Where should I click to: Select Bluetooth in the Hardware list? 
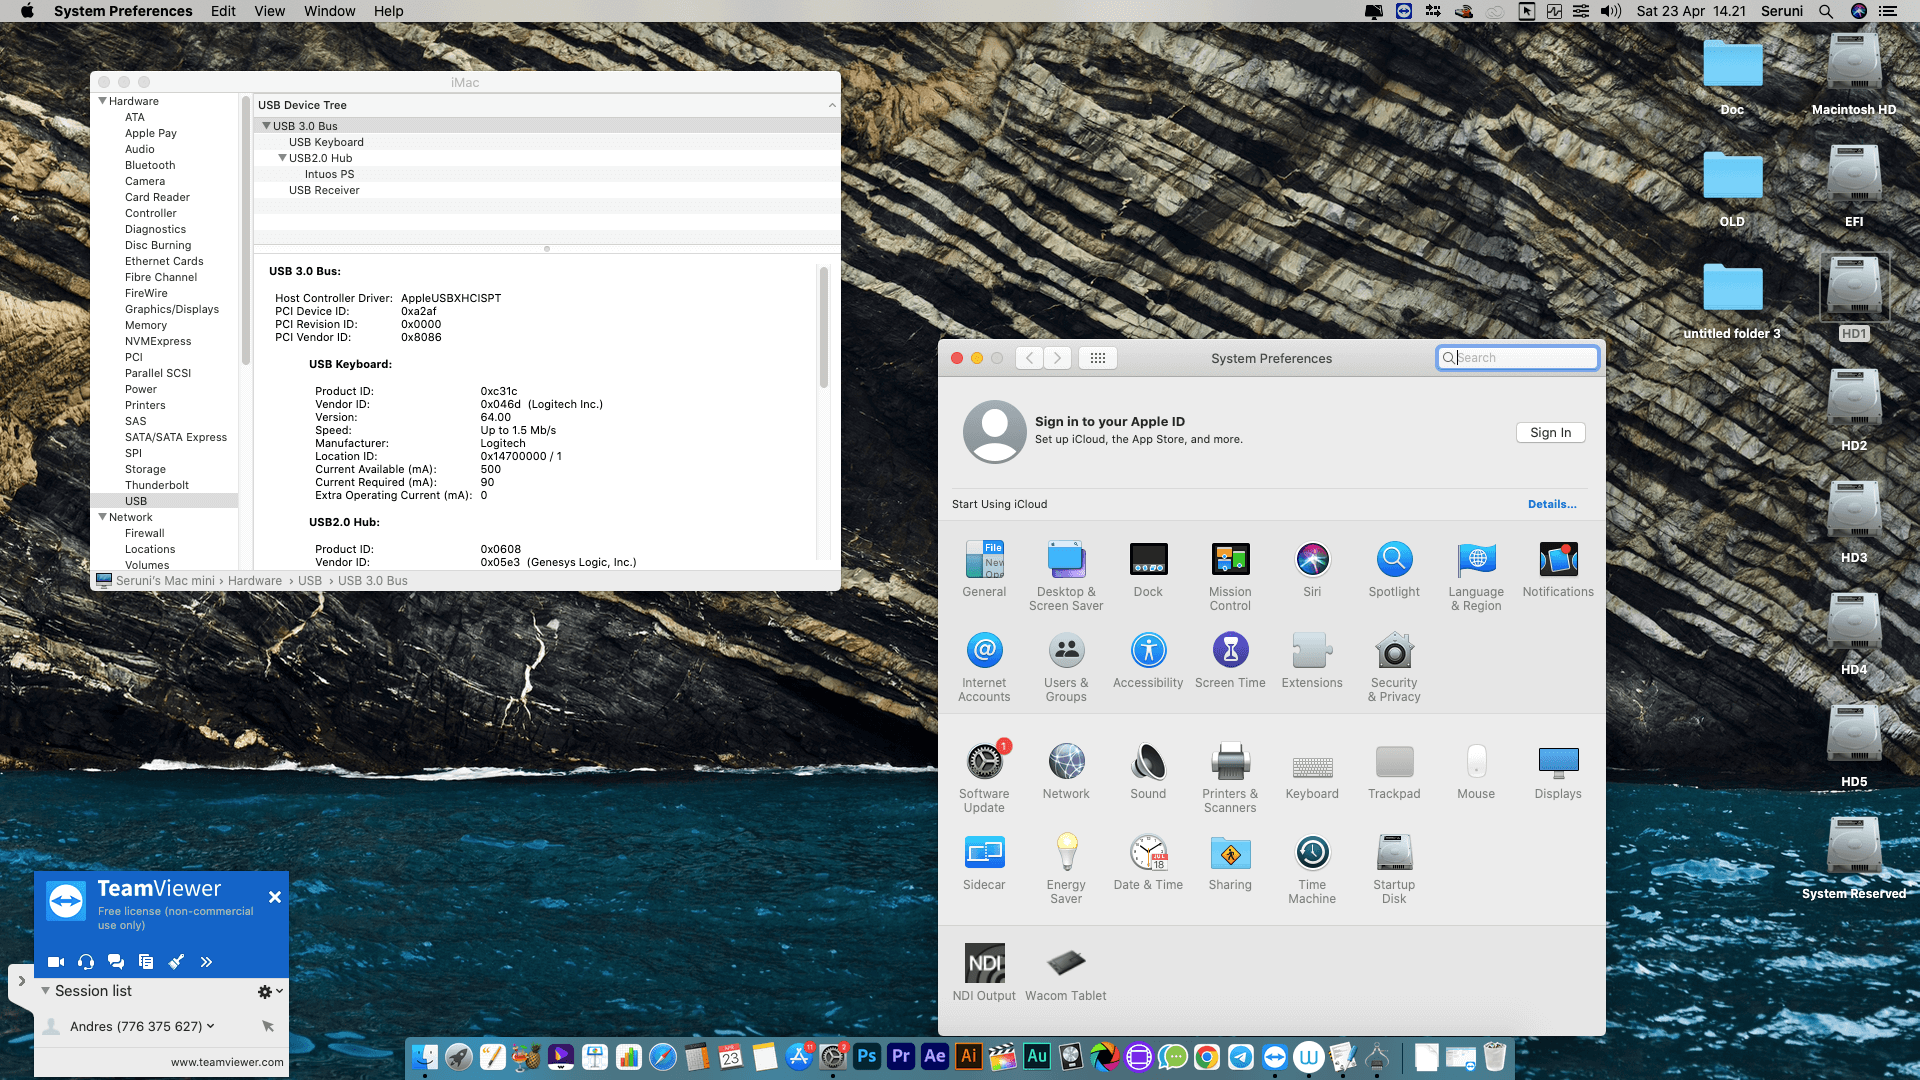pyautogui.click(x=150, y=165)
